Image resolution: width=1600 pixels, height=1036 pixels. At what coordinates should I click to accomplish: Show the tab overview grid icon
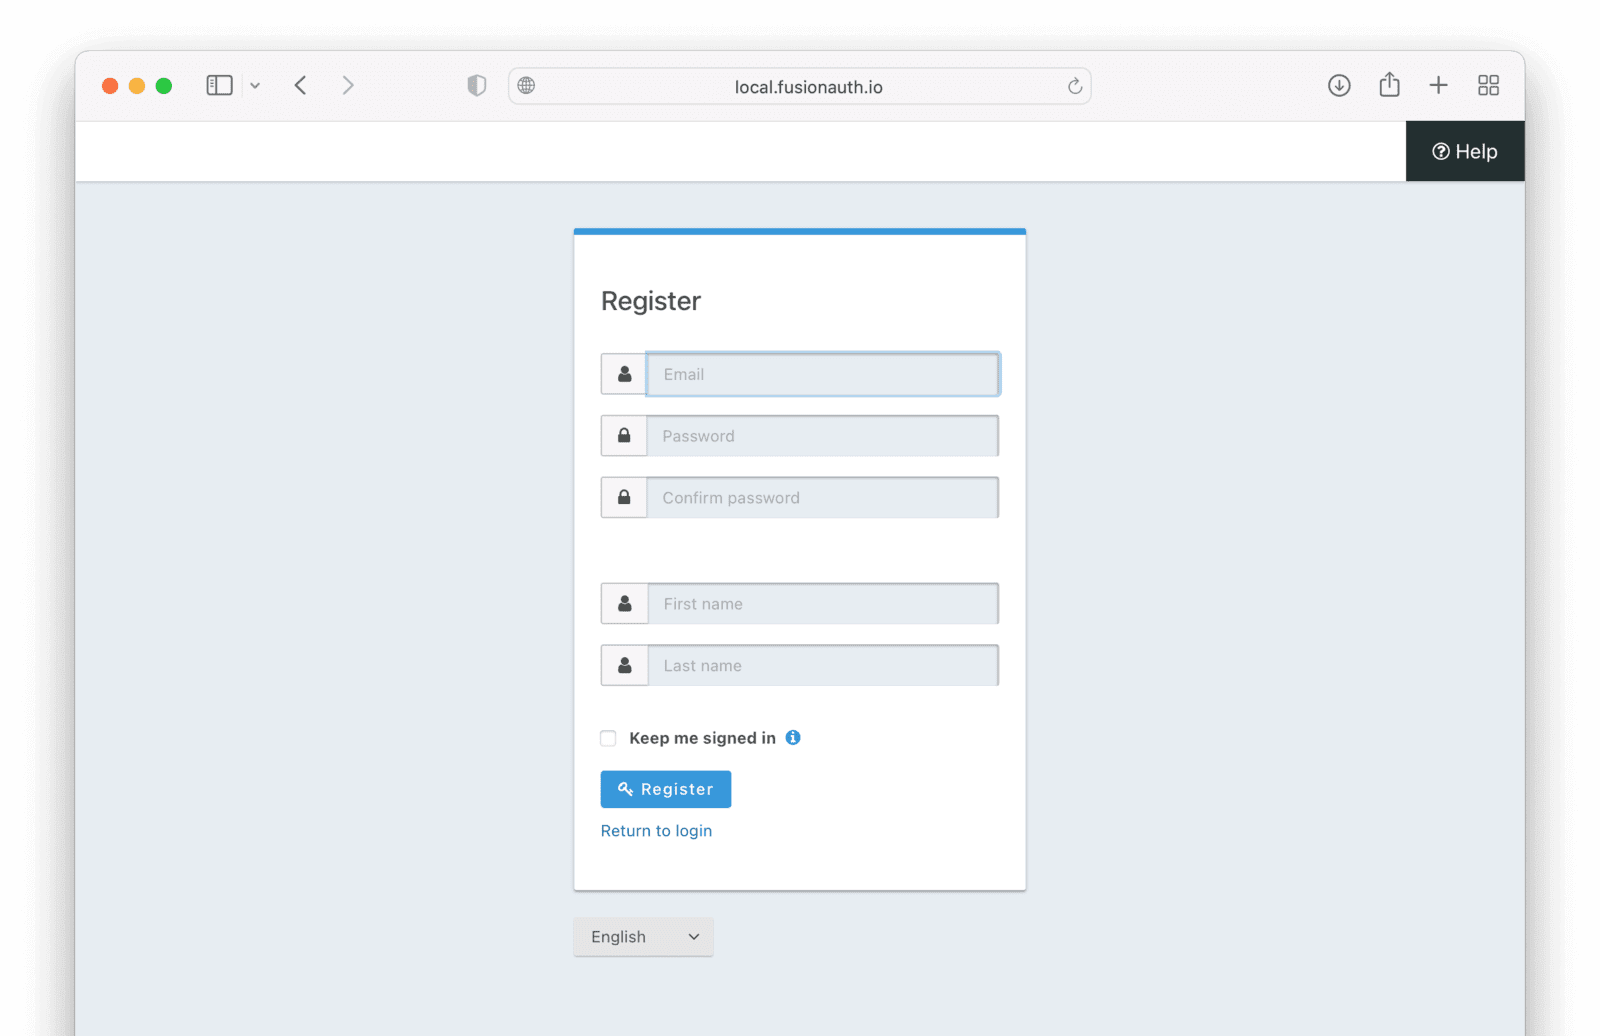click(1488, 86)
